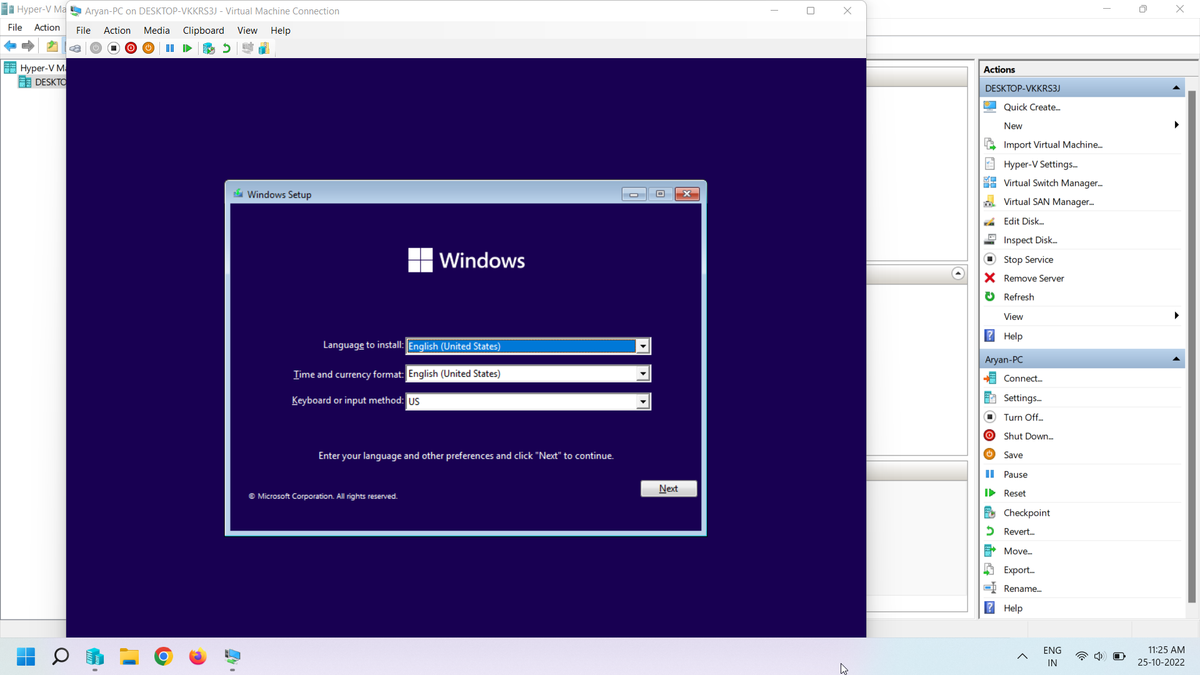Open Action menu in VM Connection window
This screenshot has height=675, width=1200.
point(117,30)
